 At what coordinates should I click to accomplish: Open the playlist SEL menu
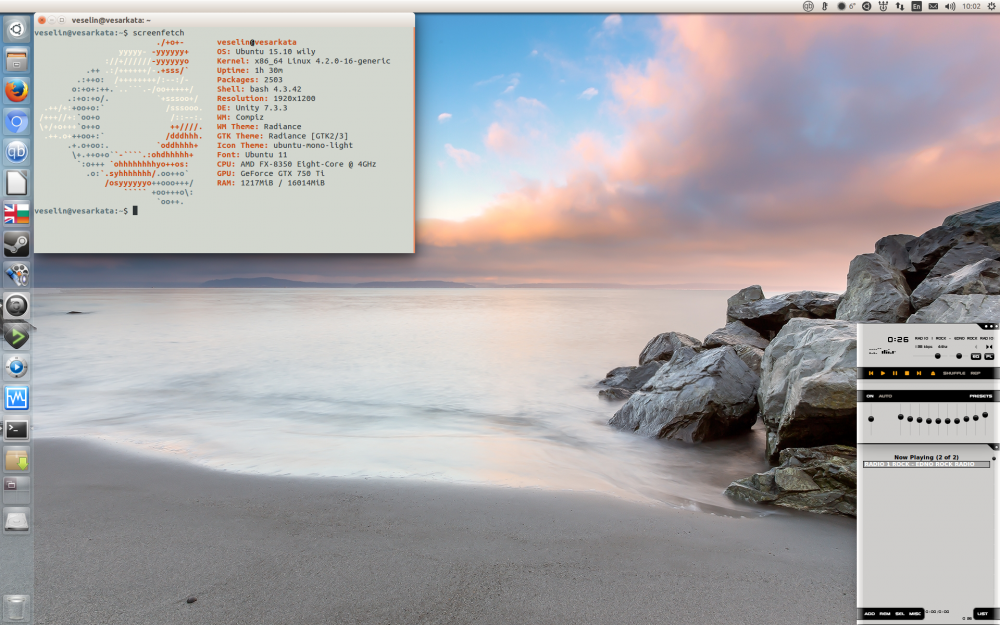tap(900, 614)
